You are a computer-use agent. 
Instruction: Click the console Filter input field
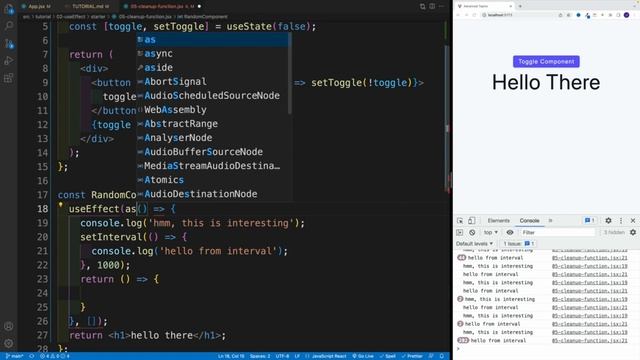557,232
